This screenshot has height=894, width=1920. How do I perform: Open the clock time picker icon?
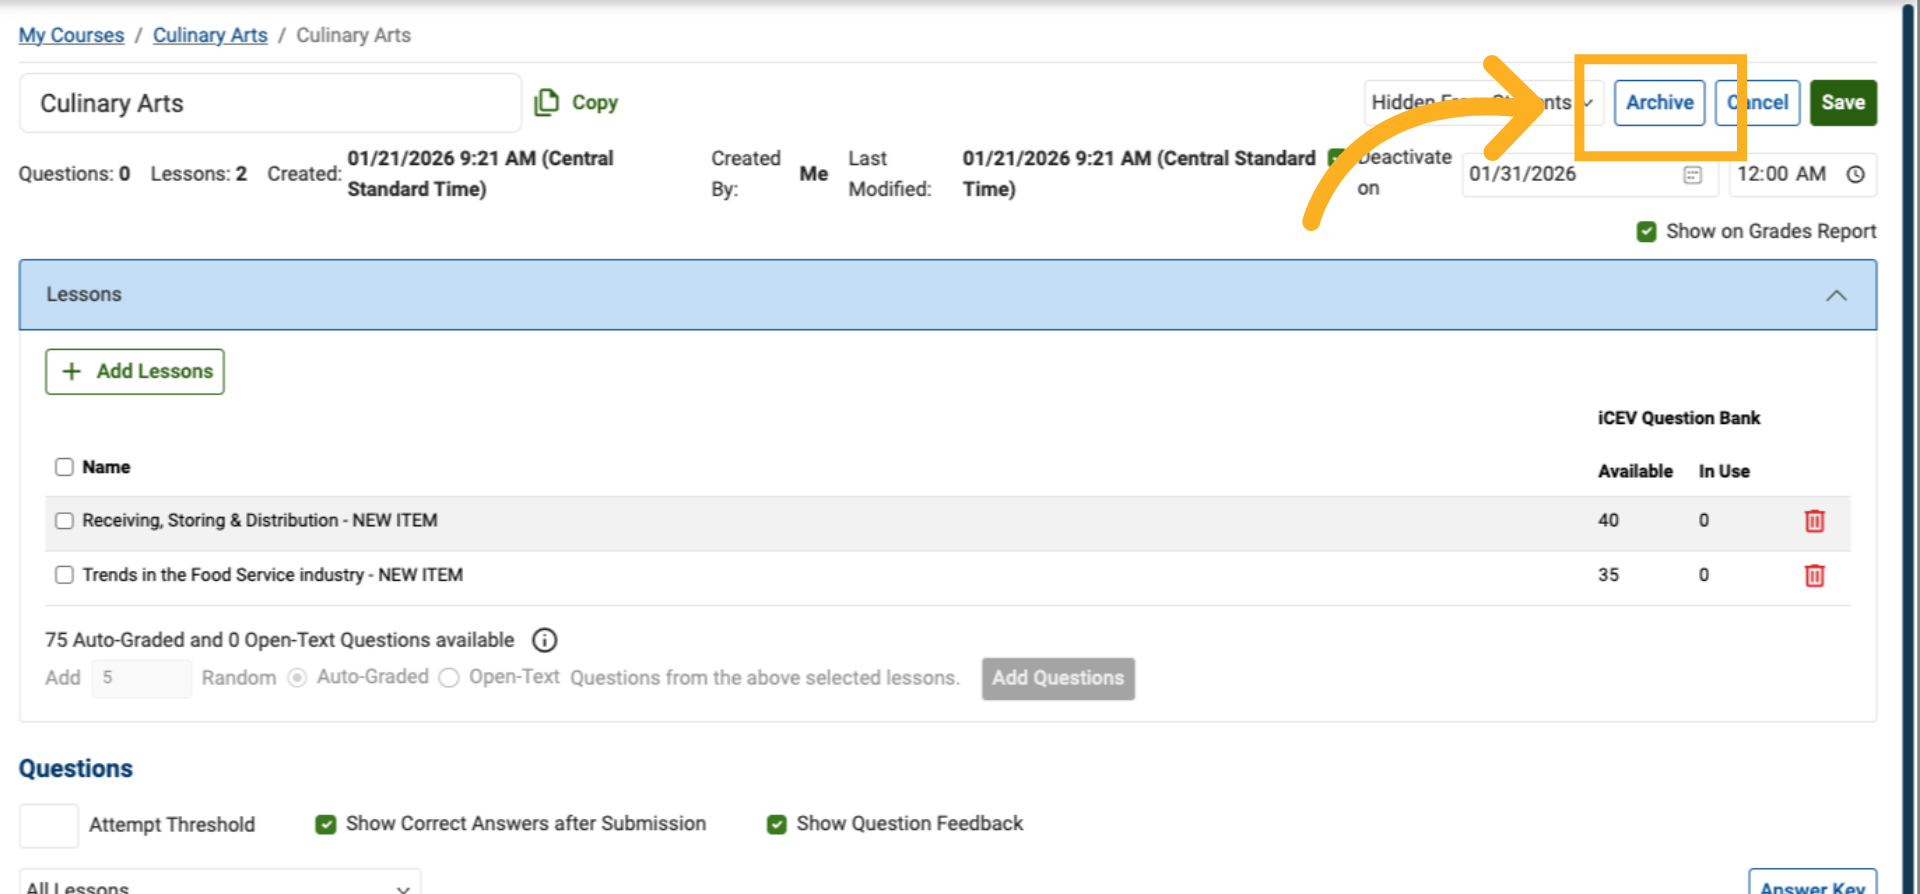pyautogui.click(x=1855, y=175)
